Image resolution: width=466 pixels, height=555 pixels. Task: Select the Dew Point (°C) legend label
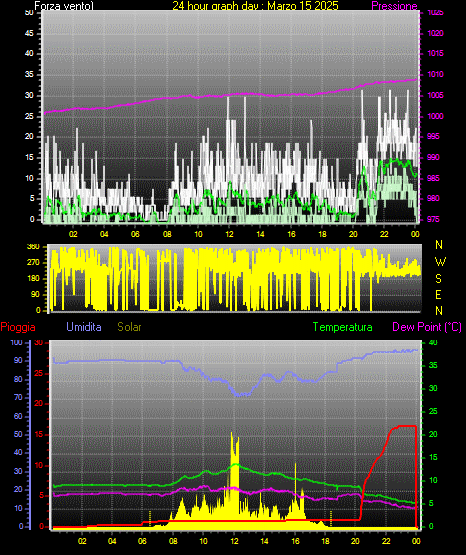coord(427,327)
